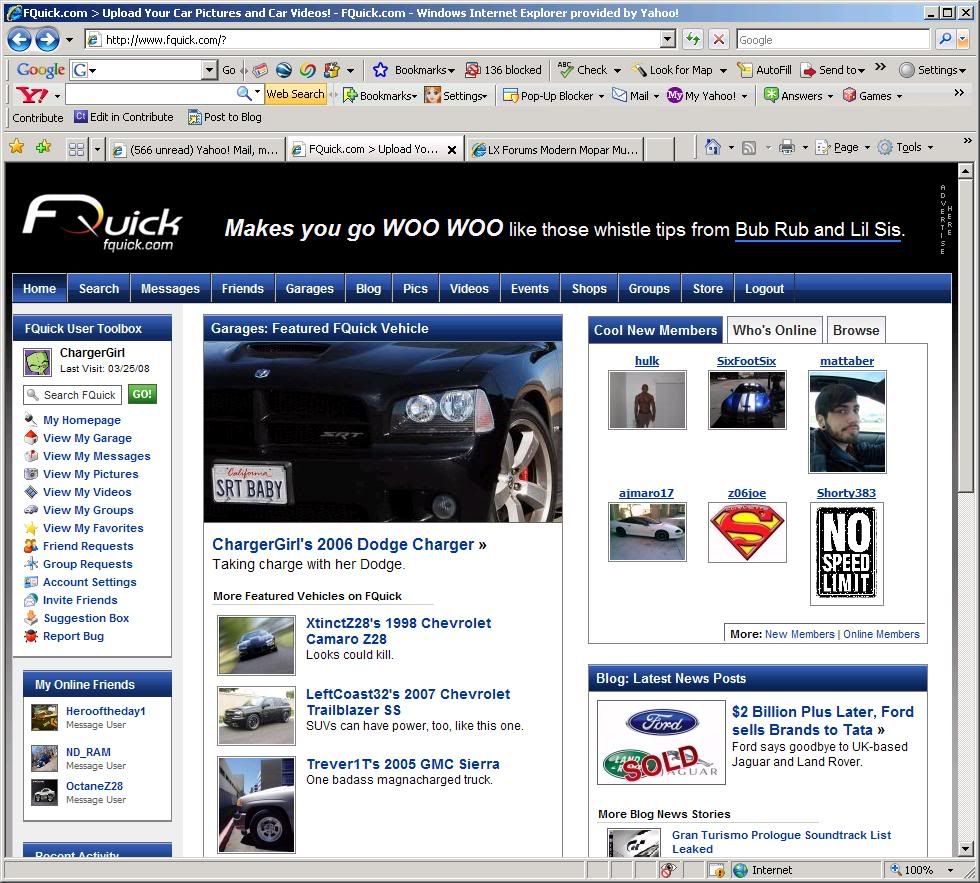Click the search magnifier beside Google box
Viewport: 980px width, 883px height.
945,39
